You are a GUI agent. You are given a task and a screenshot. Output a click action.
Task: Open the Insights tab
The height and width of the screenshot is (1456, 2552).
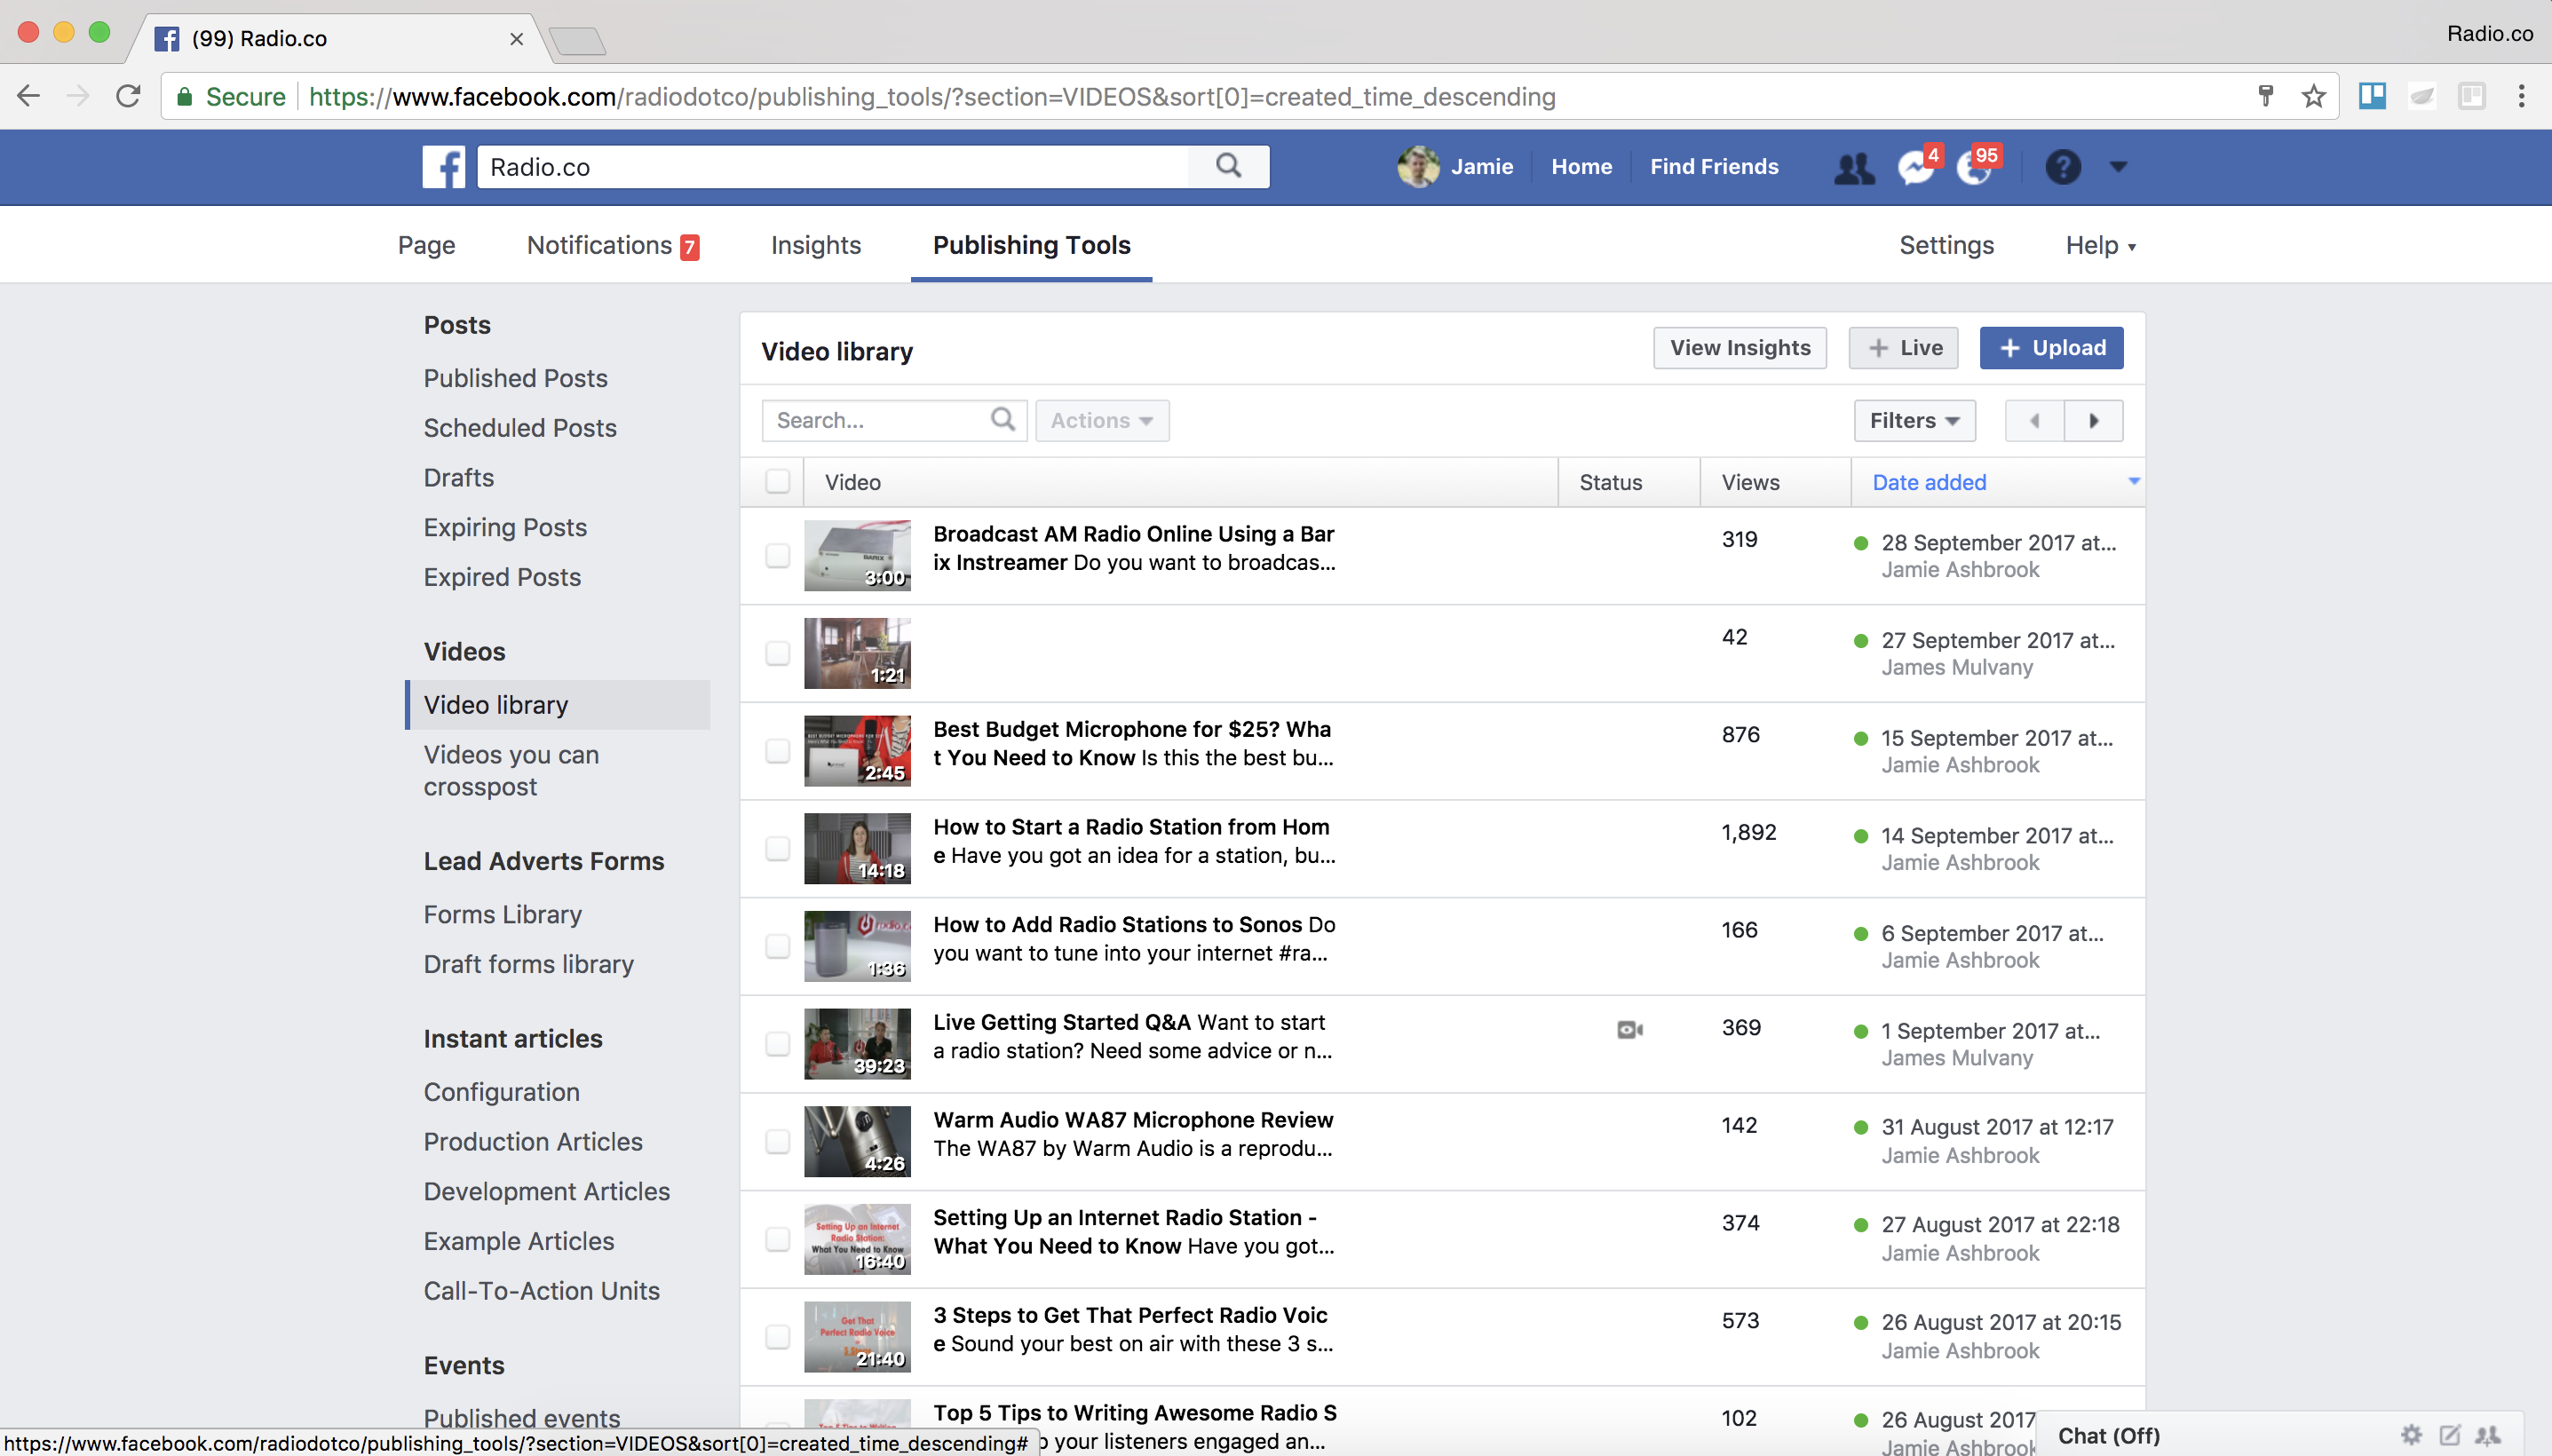point(815,245)
